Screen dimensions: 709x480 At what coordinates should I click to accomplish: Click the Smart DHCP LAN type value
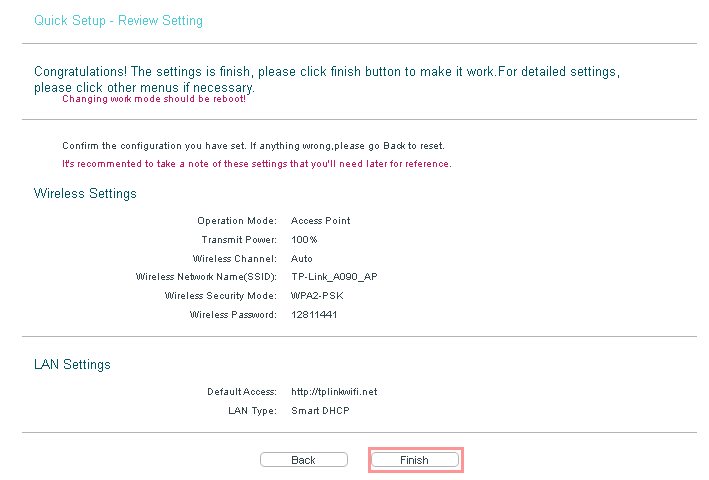pyautogui.click(x=320, y=411)
